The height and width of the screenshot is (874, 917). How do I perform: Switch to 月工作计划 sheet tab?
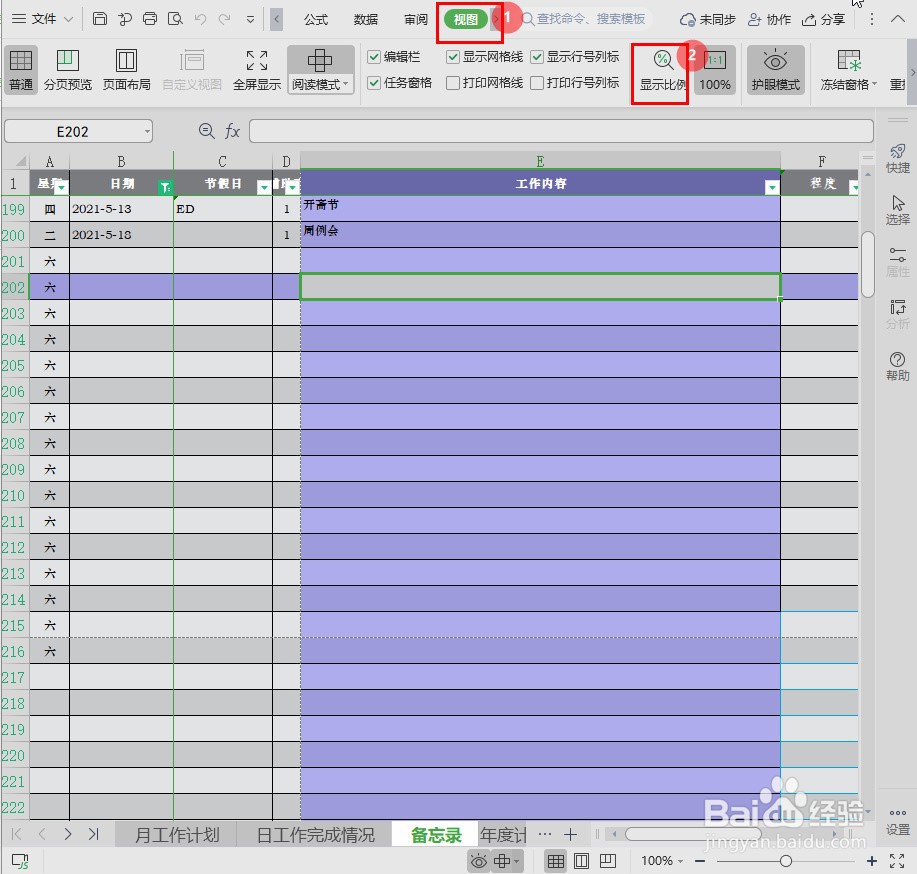click(177, 834)
